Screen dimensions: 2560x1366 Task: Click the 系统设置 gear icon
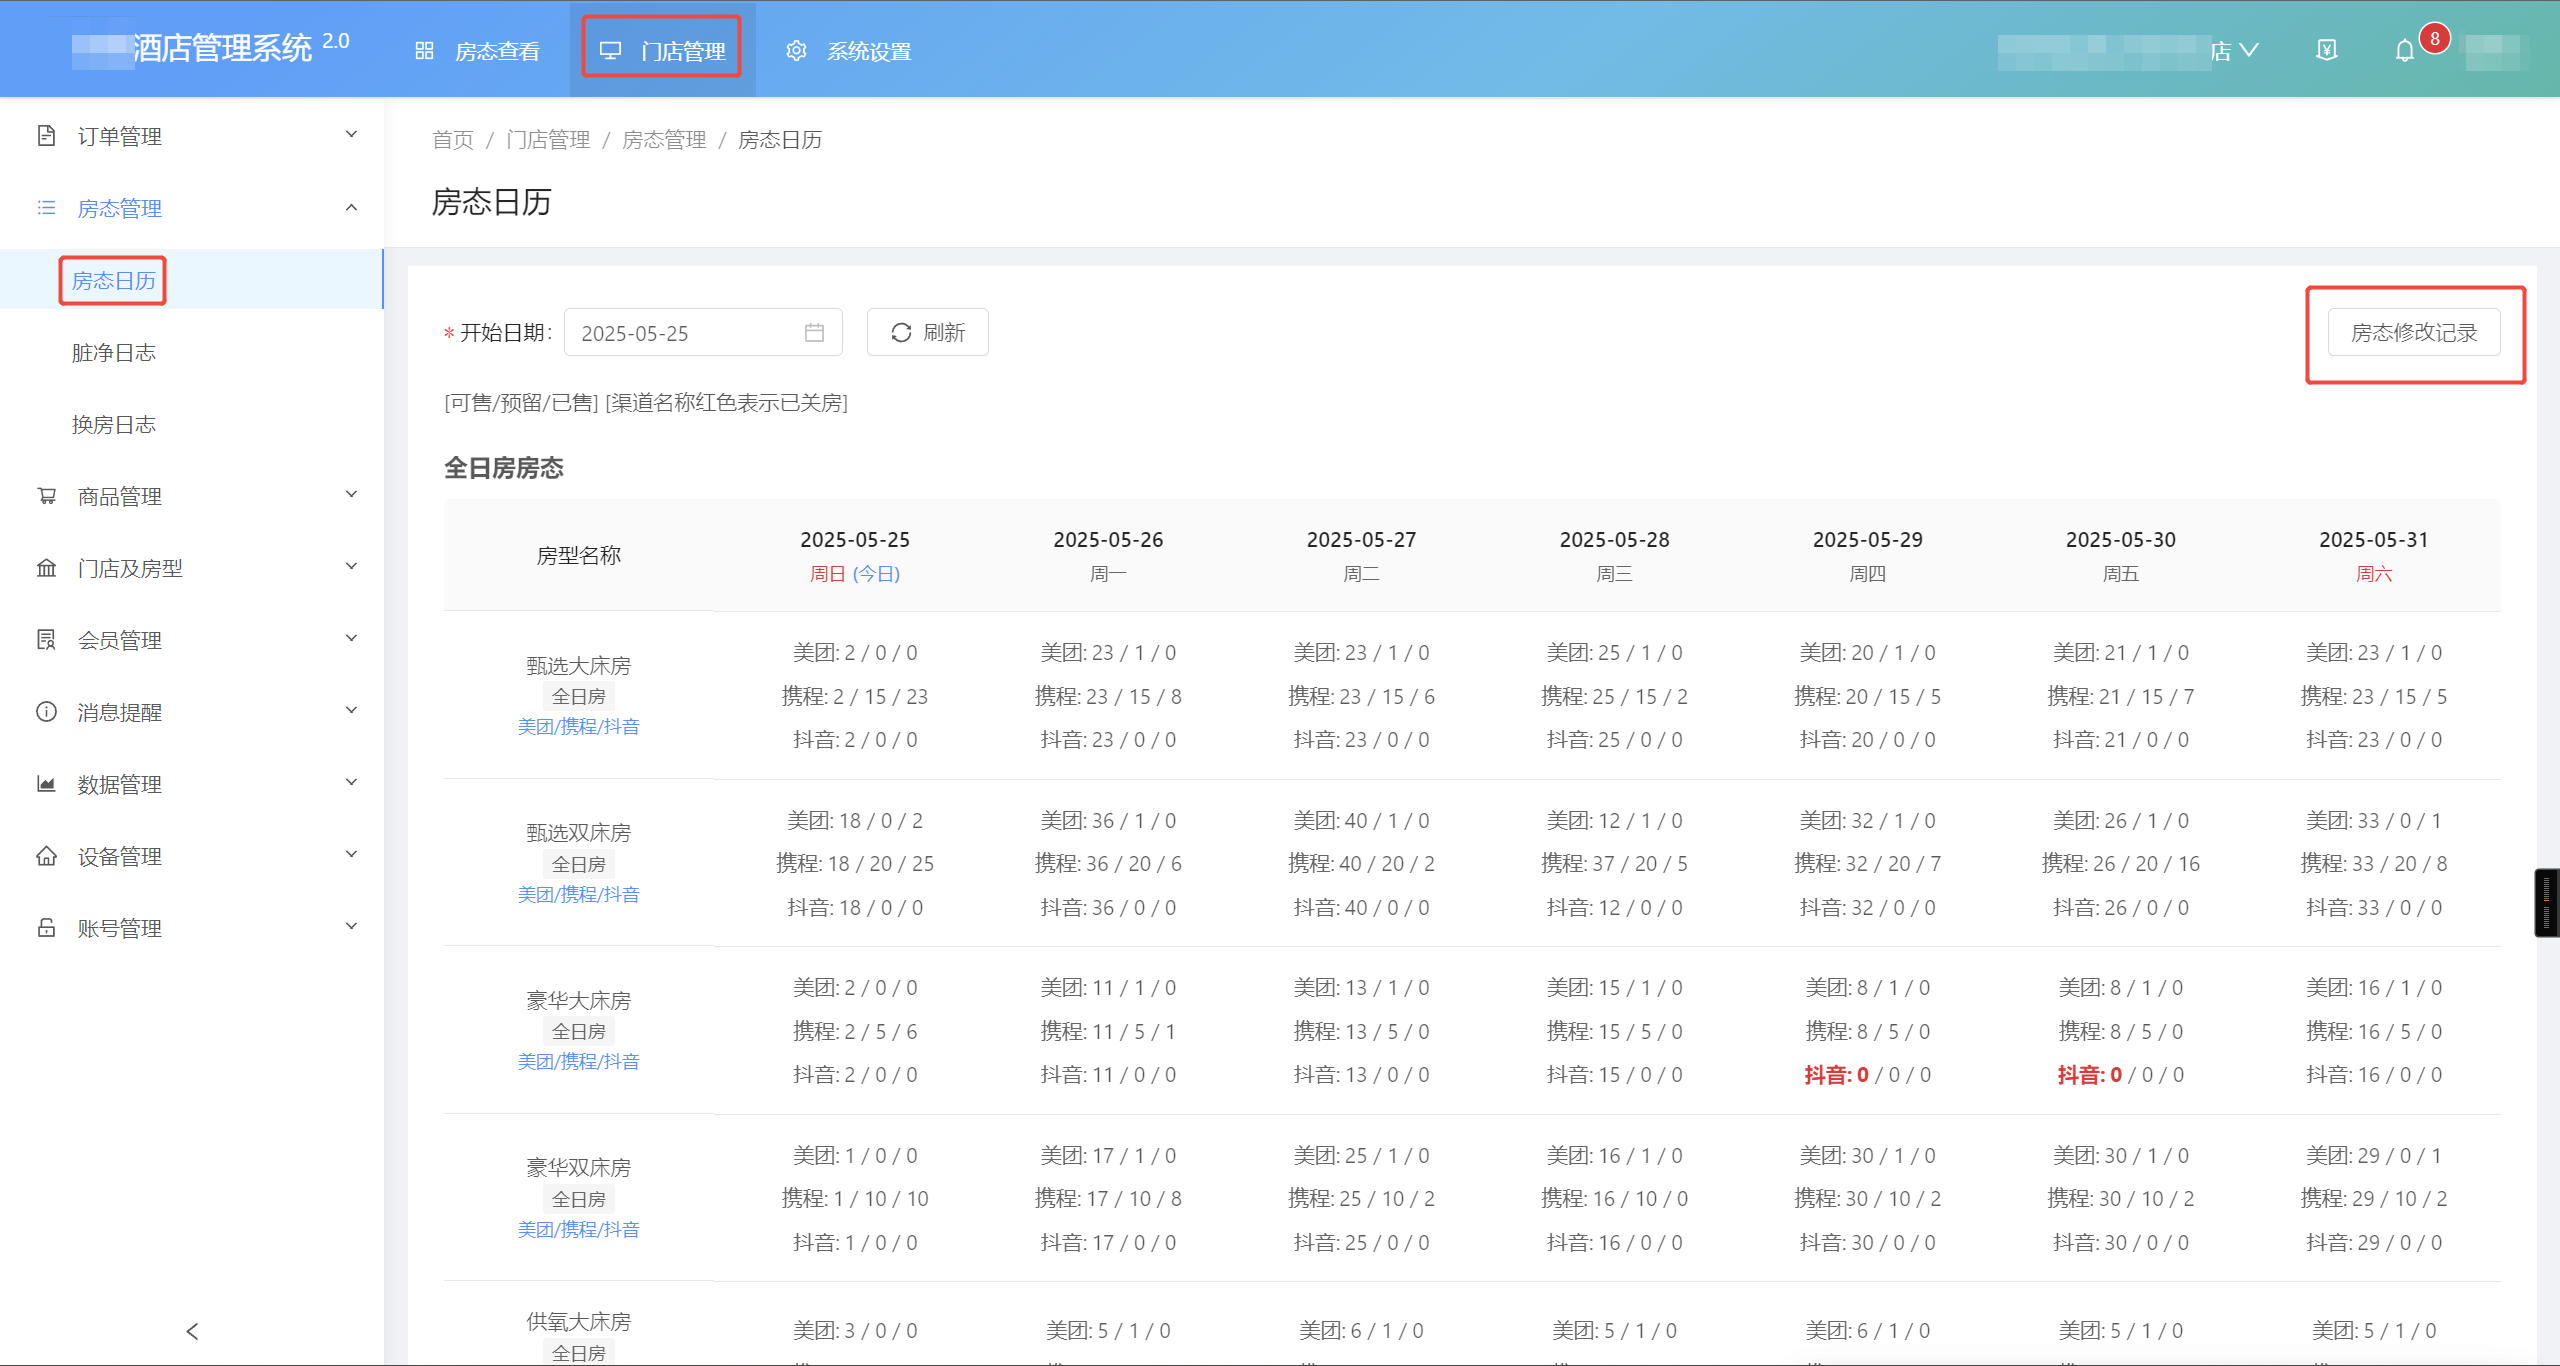(x=796, y=51)
